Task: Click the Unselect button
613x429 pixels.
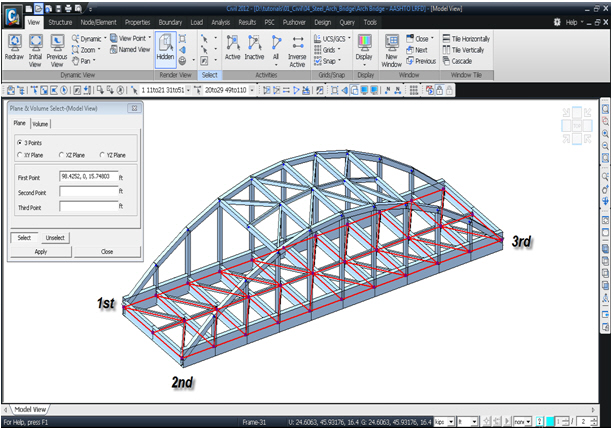Action: 55,238
